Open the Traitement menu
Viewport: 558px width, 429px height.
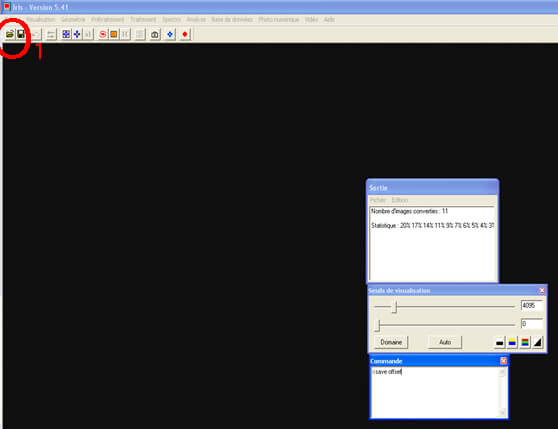143,20
